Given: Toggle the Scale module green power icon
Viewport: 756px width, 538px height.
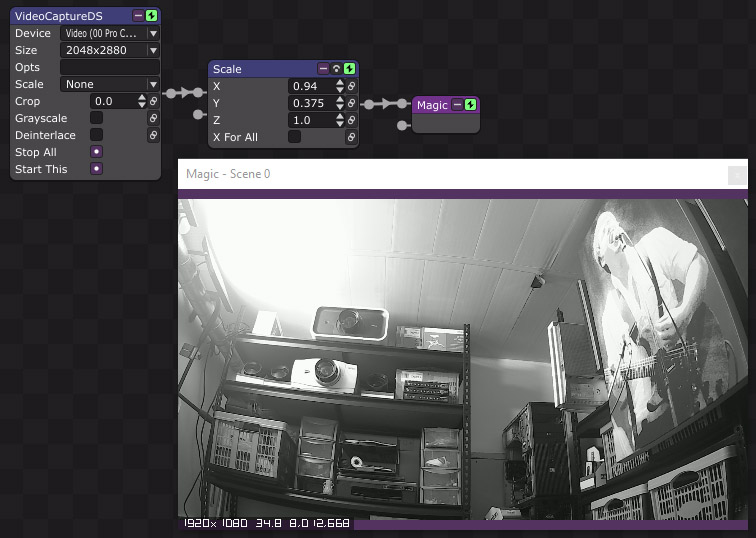Looking at the screenshot, I should pyautogui.click(x=350, y=68).
